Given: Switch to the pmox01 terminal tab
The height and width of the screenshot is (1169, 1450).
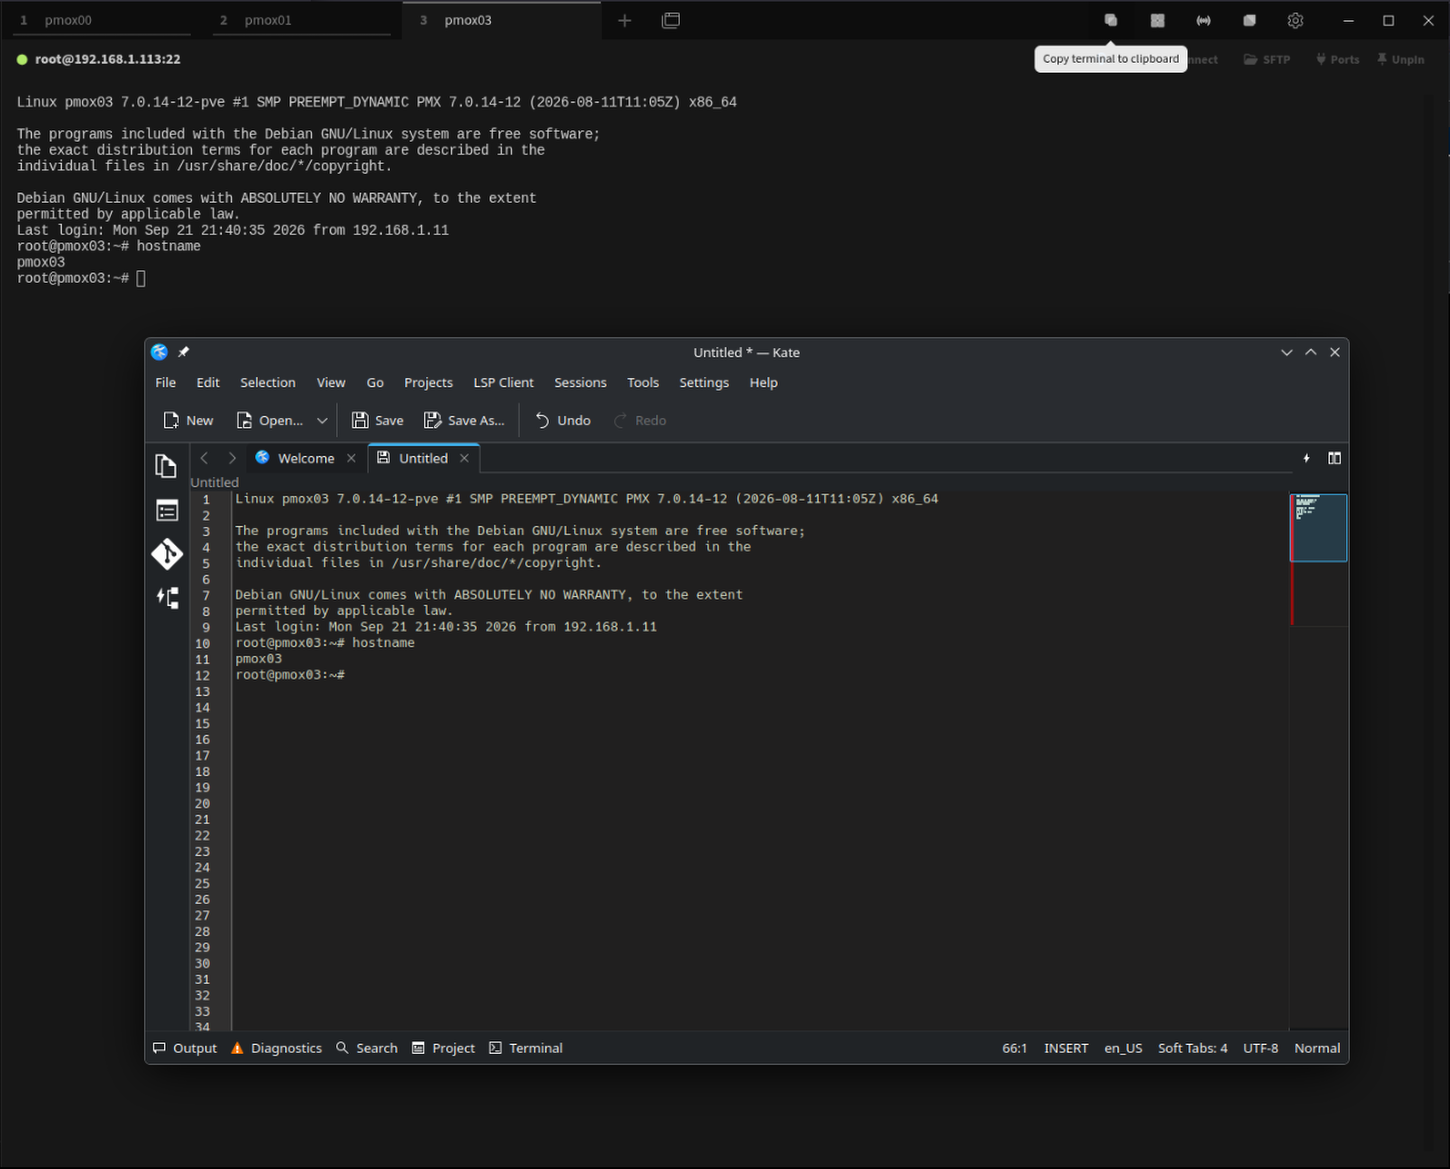Looking at the screenshot, I should coord(300,20).
